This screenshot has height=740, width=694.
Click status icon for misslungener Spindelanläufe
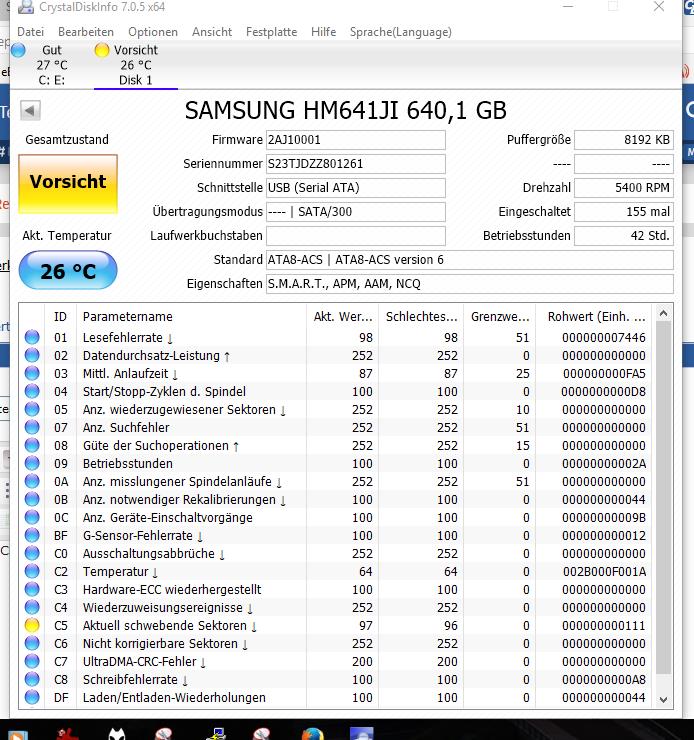[32, 481]
